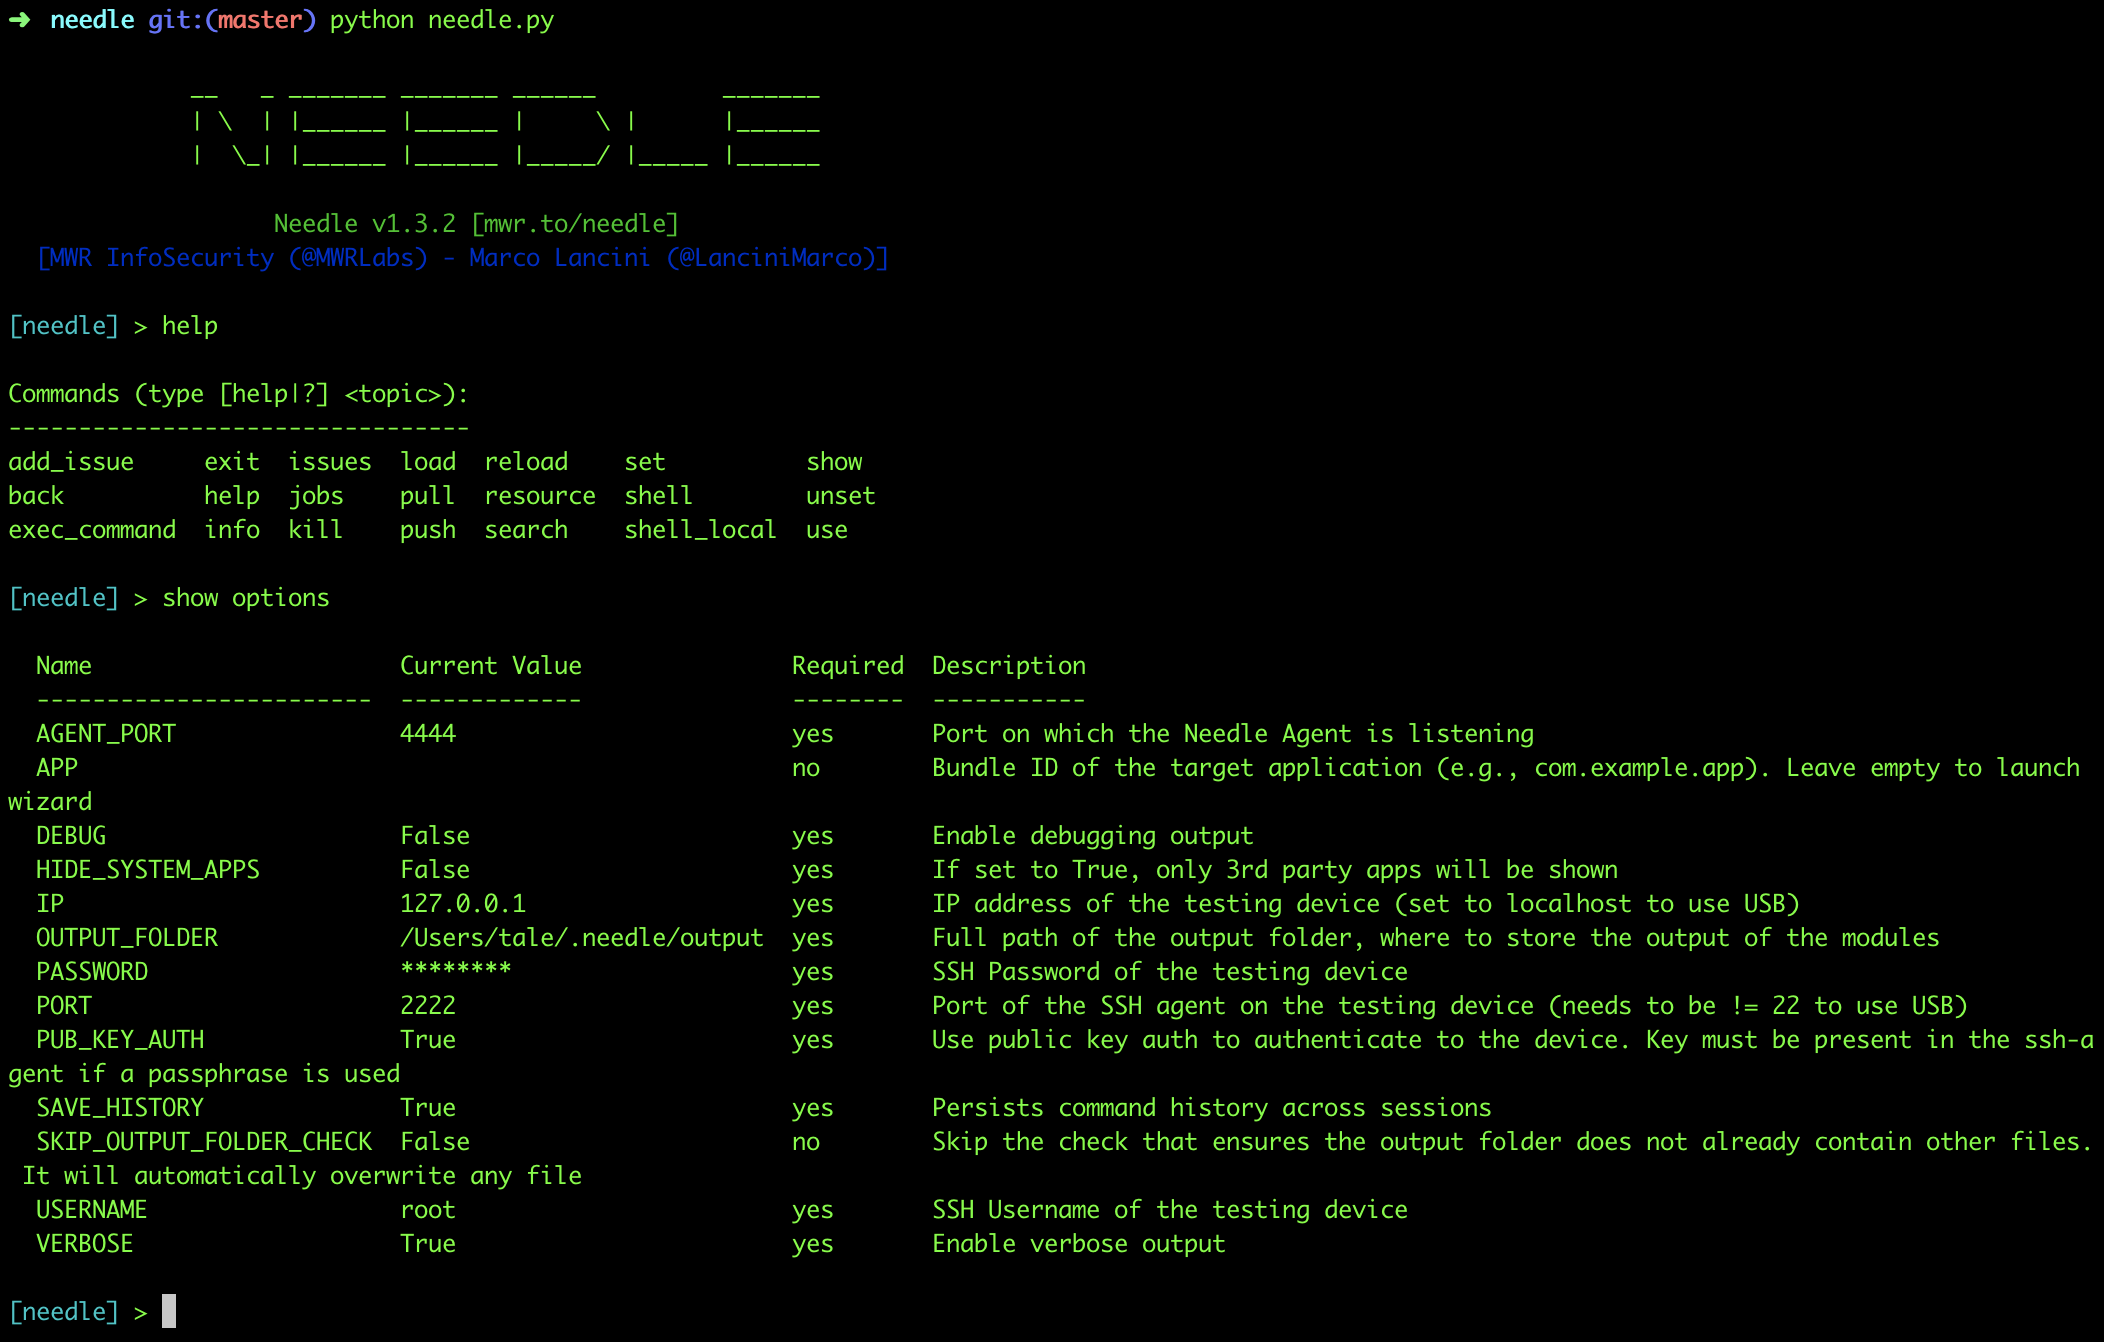Click the 'Current Value' column header
This screenshot has width=2104, height=1342.
(491, 666)
